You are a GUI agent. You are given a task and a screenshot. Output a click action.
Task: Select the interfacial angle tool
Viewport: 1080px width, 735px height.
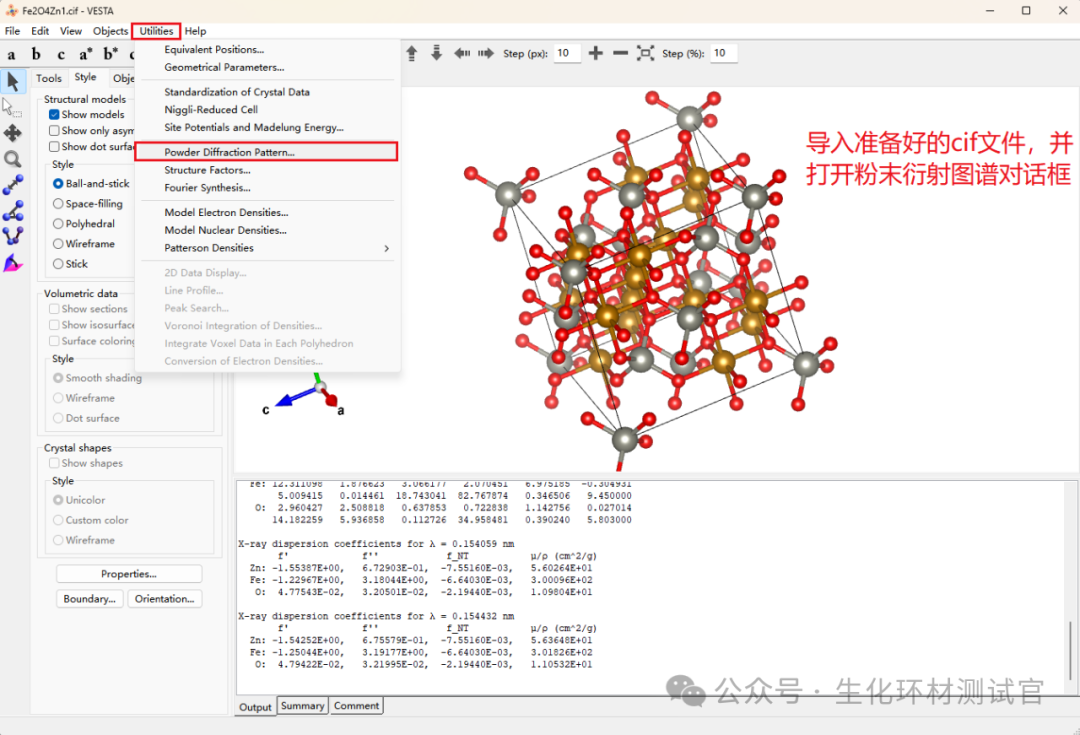click(13, 262)
